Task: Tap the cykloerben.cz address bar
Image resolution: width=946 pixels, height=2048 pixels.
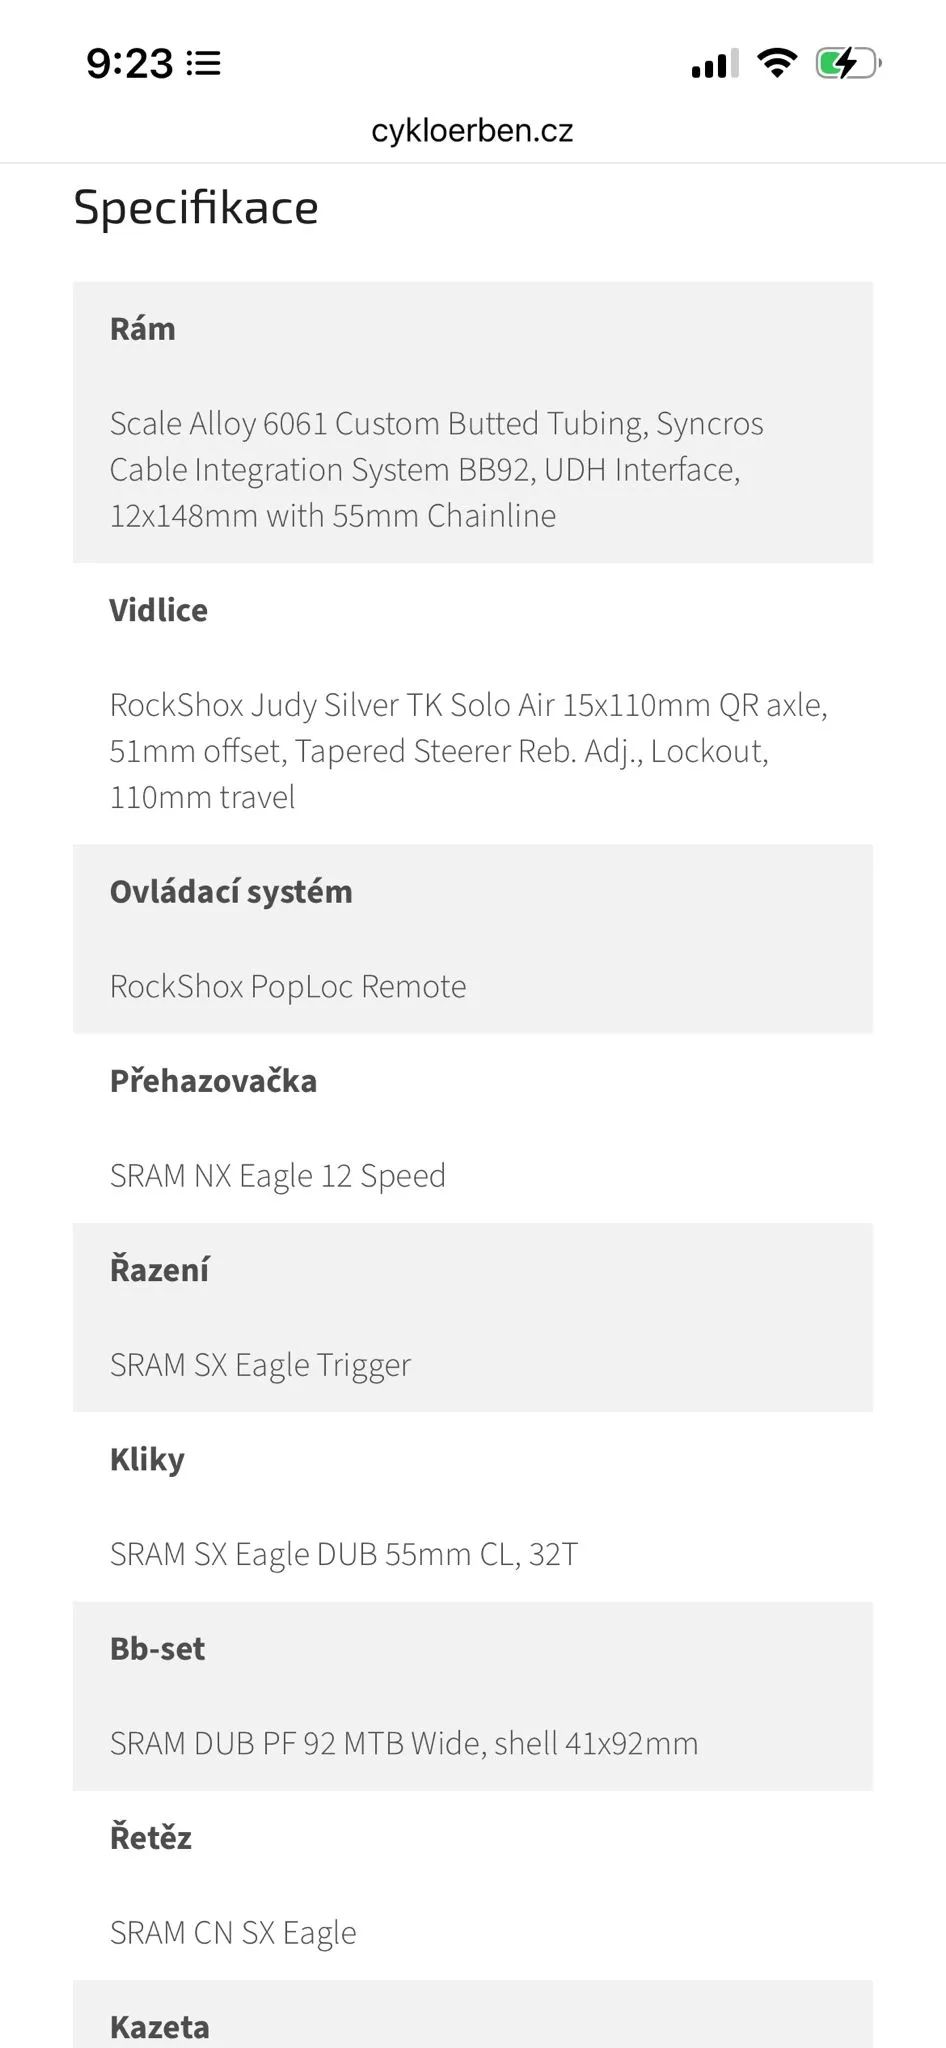Action: point(472,131)
